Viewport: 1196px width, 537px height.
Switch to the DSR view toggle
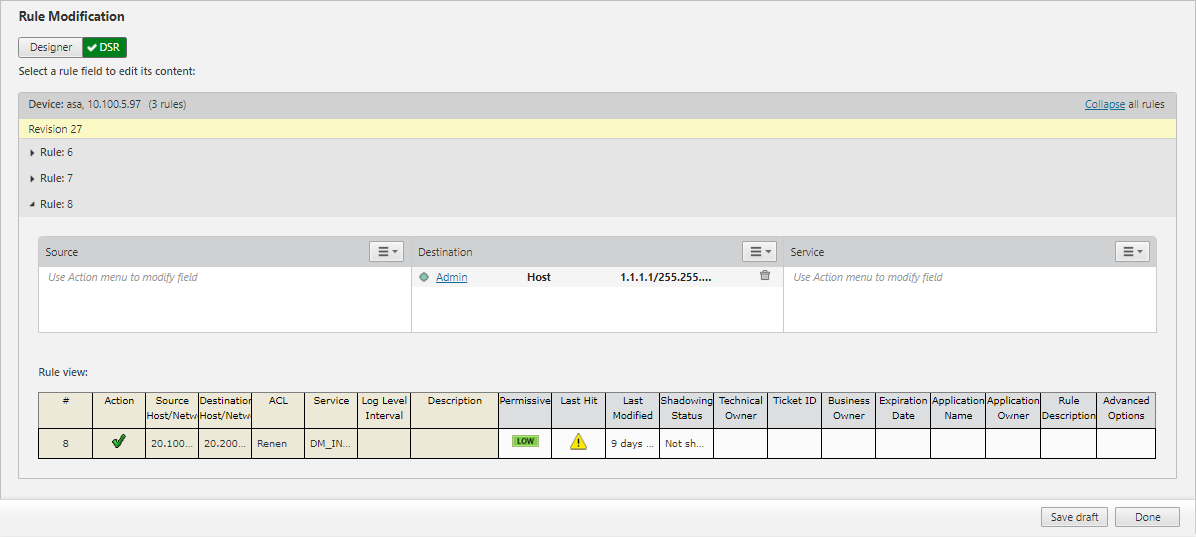click(104, 47)
